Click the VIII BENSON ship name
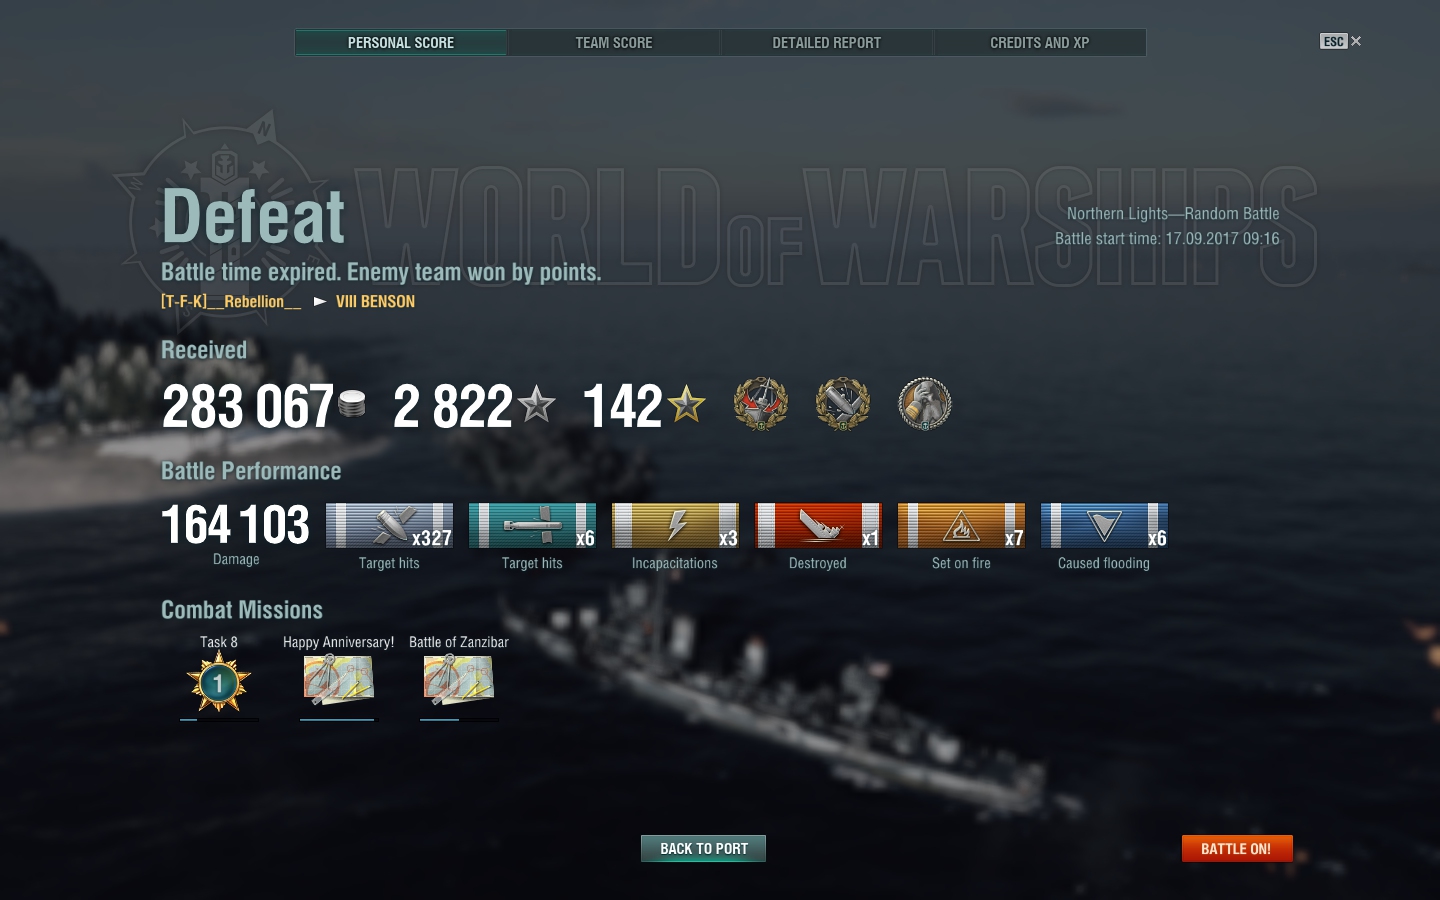Screen dimensions: 1440x900 [375, 301]
